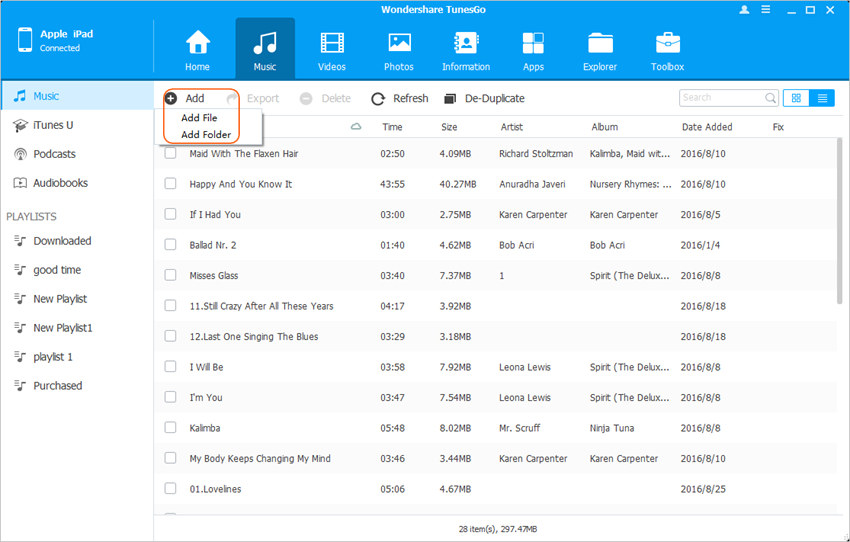850x542 pixels.
Task: Go to the Photos section
Action: pos(399,44)
